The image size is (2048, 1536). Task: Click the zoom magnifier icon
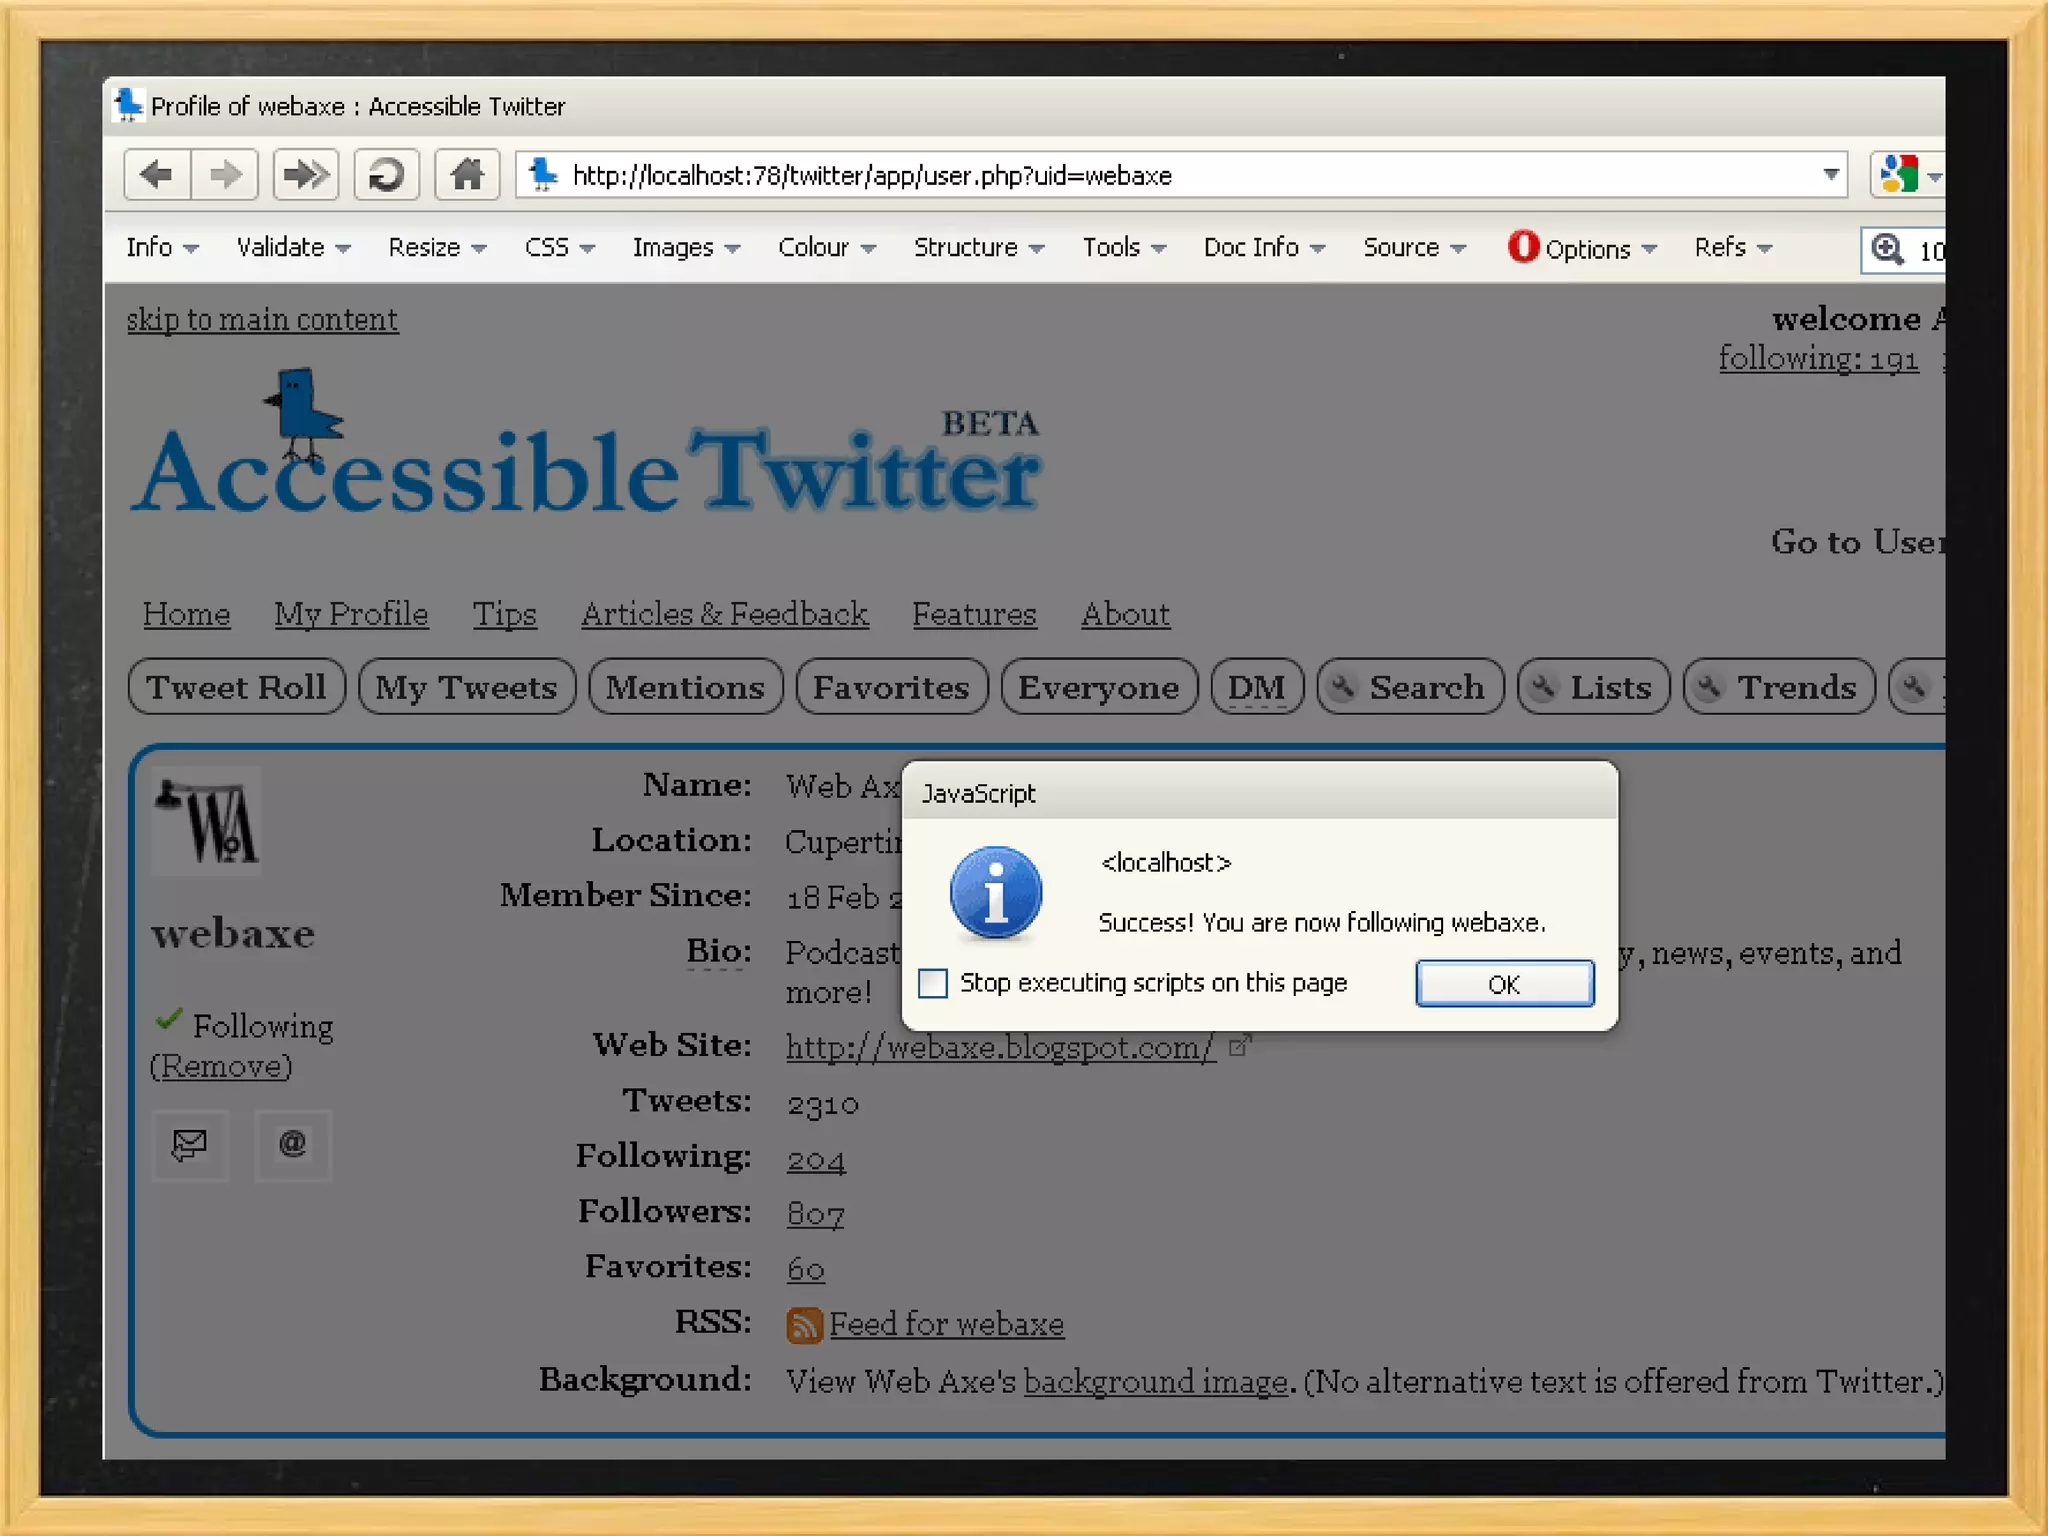(x=1887, y=248)
